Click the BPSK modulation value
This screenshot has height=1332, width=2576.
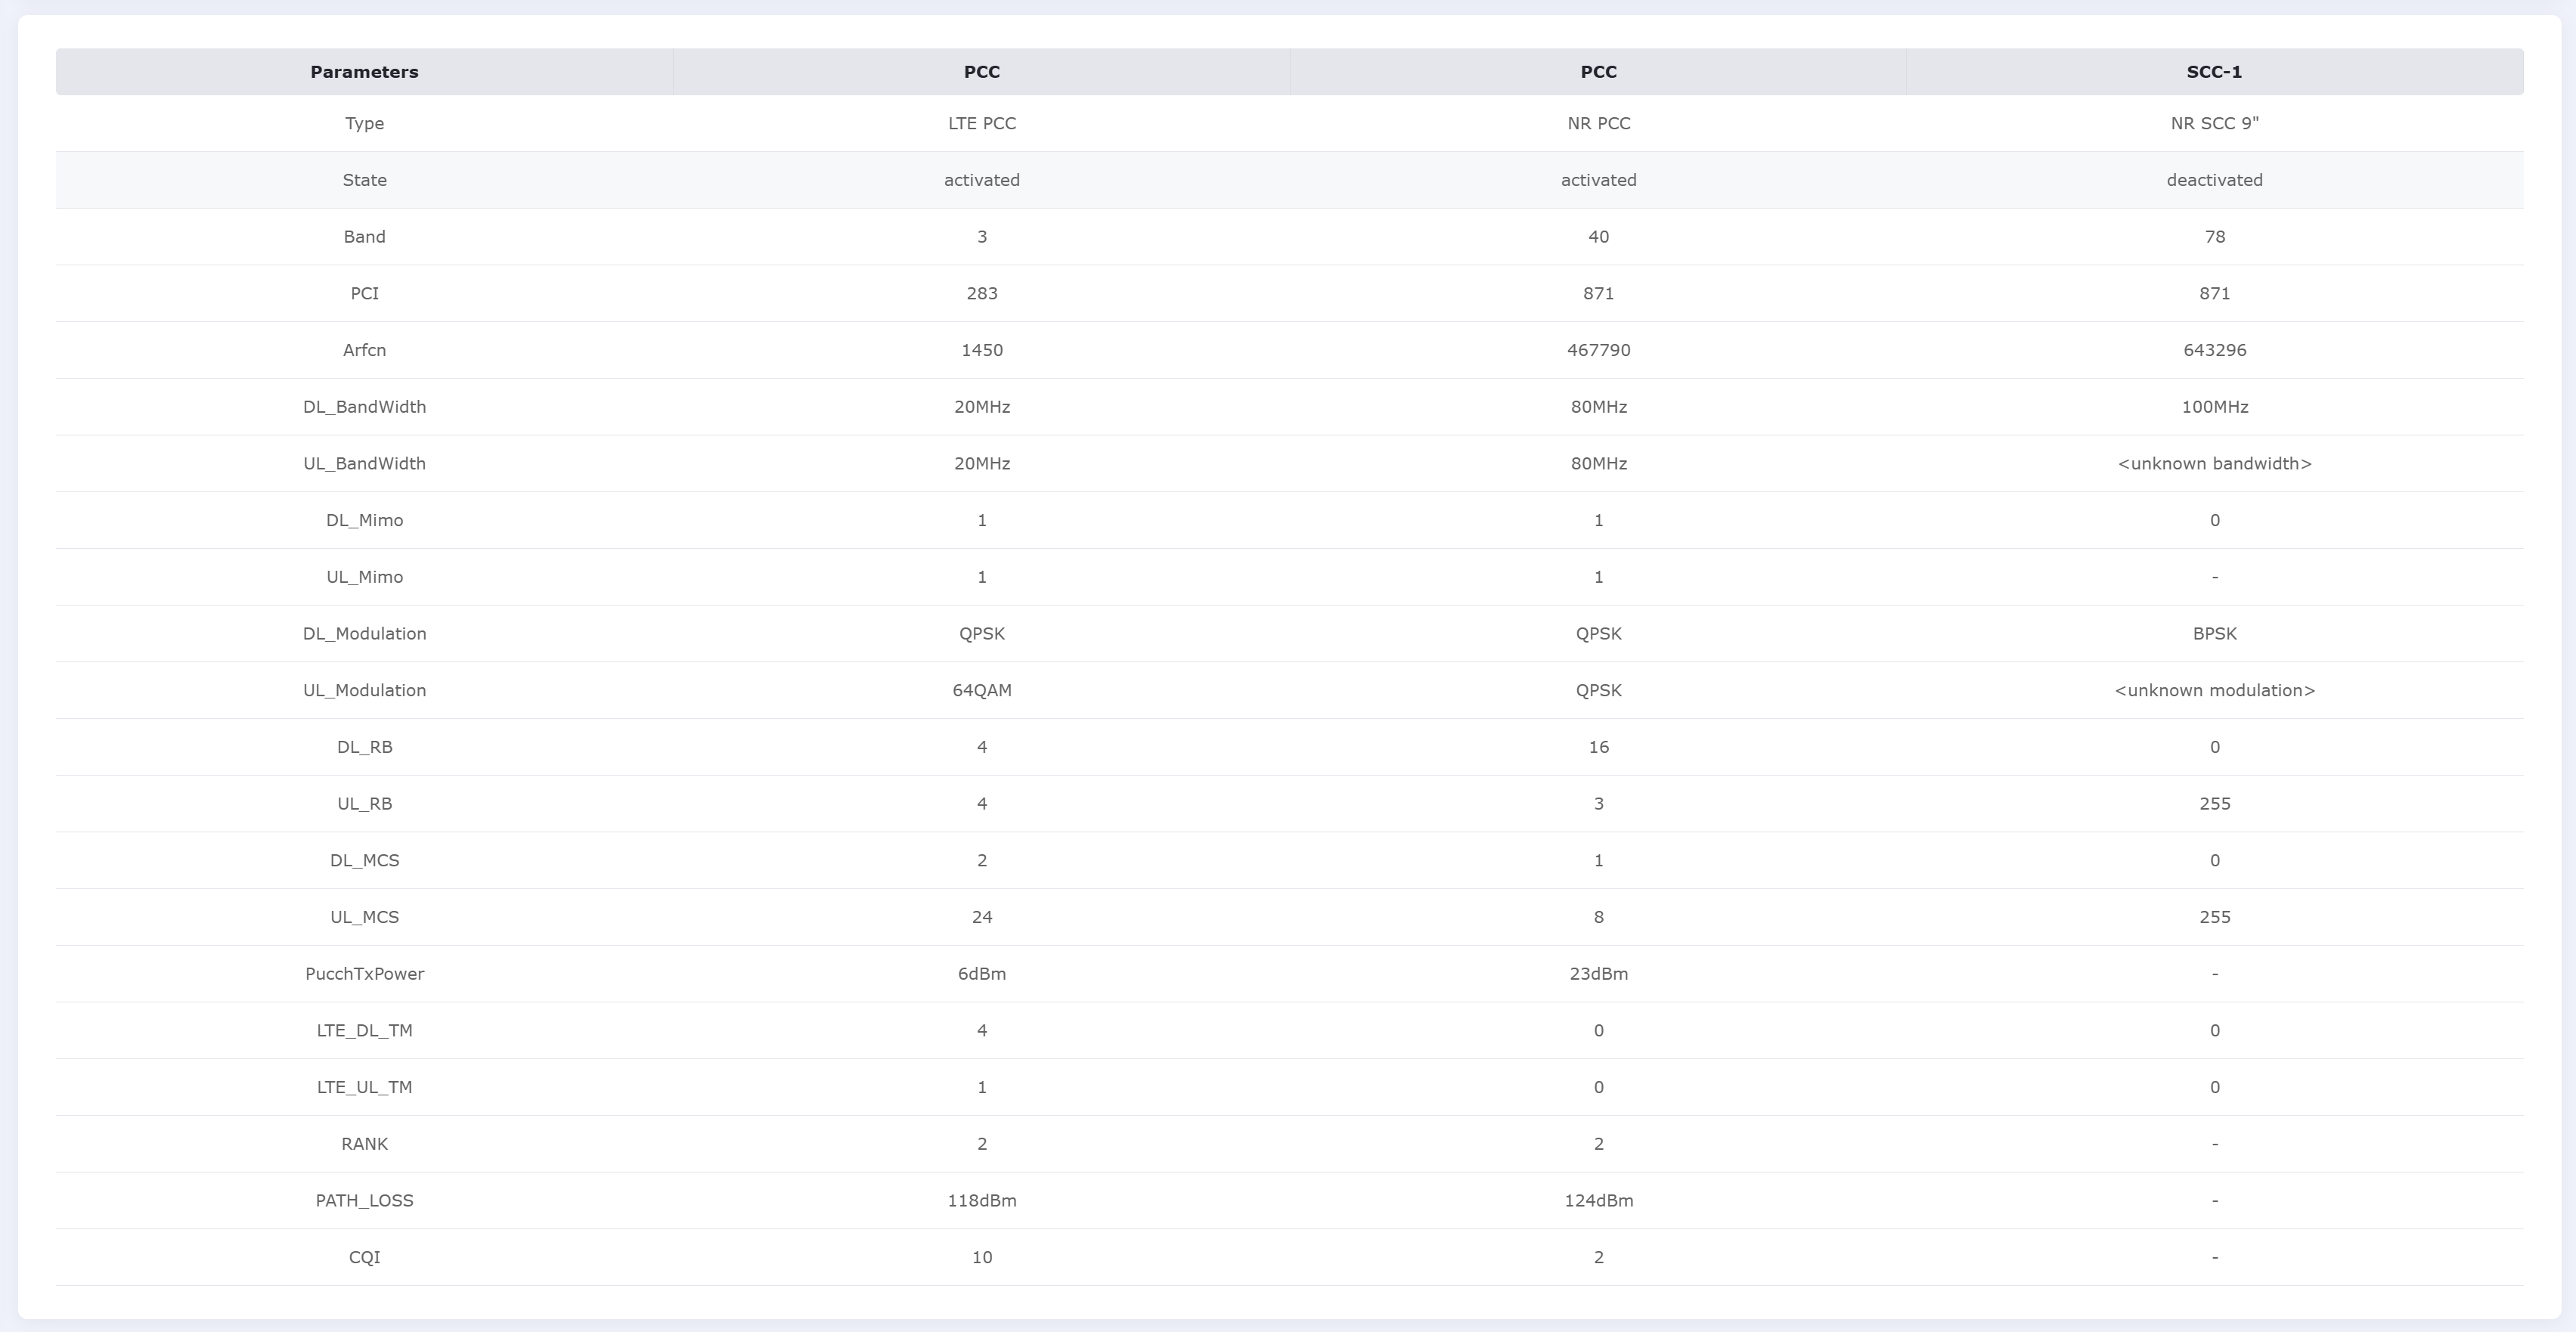(2214, 633)
